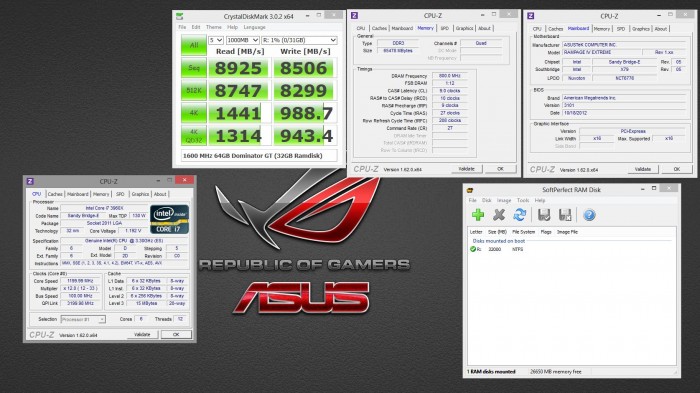
Task: Open the R: drive selection dropdown
Action: [x=299, y=40]
